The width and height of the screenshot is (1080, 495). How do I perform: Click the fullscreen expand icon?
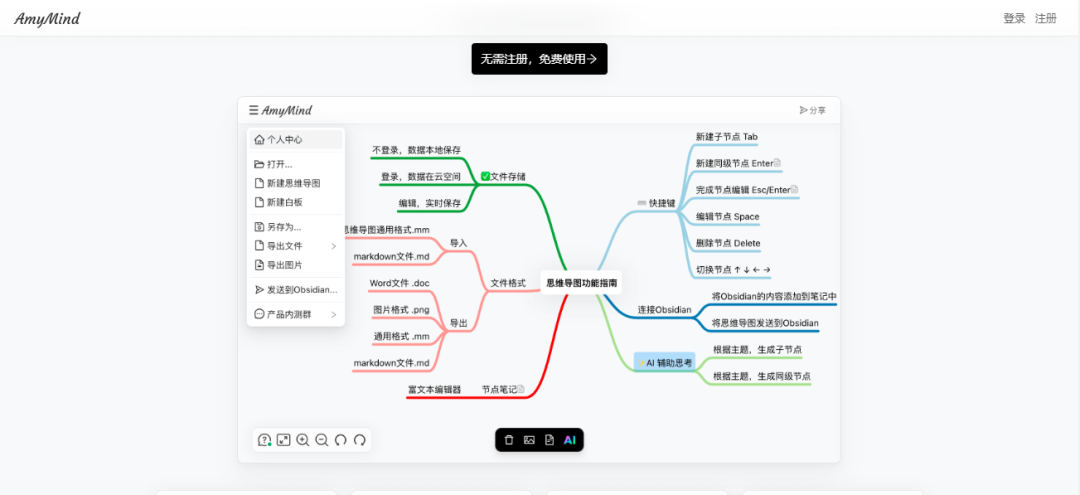point(283,440)
